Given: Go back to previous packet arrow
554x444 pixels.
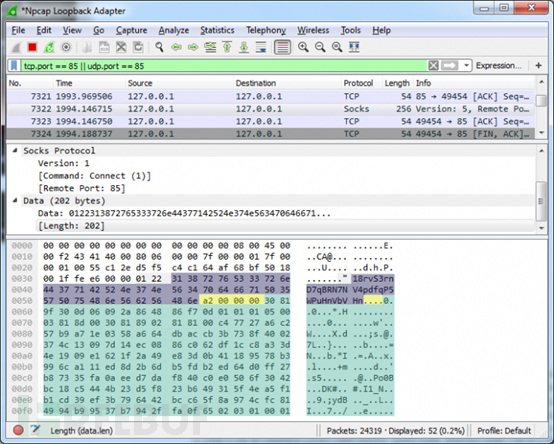Looking at the screenshot, I should coord(176,47).
